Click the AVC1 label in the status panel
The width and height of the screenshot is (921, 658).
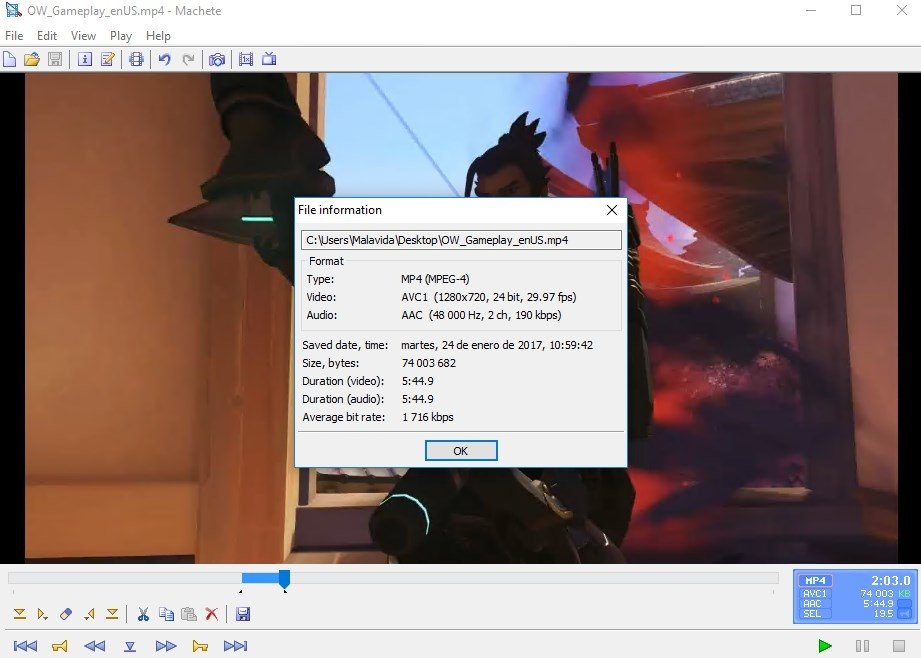coord(814,594)
